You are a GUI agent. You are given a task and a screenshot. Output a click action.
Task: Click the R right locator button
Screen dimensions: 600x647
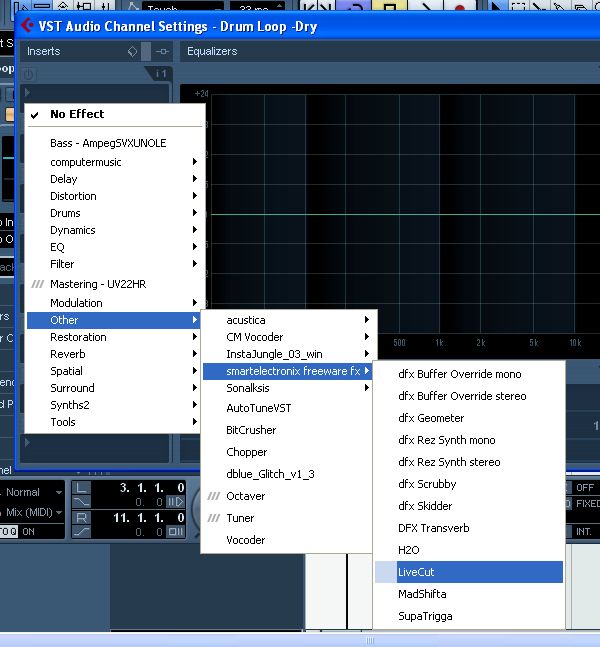click(81, 517)
